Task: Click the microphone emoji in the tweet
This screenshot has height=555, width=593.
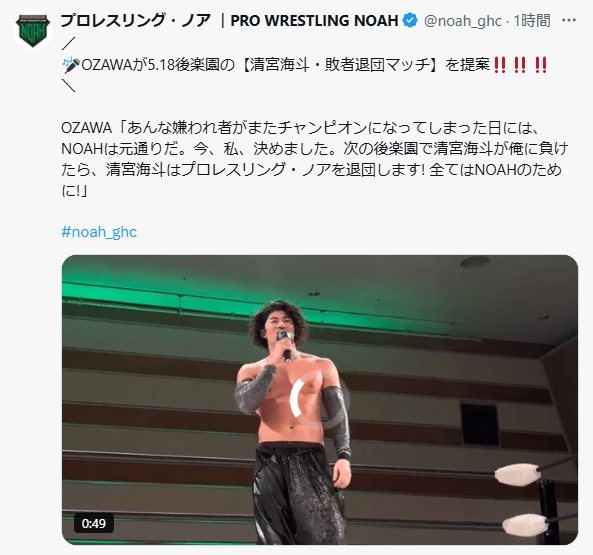Action: 71,65
